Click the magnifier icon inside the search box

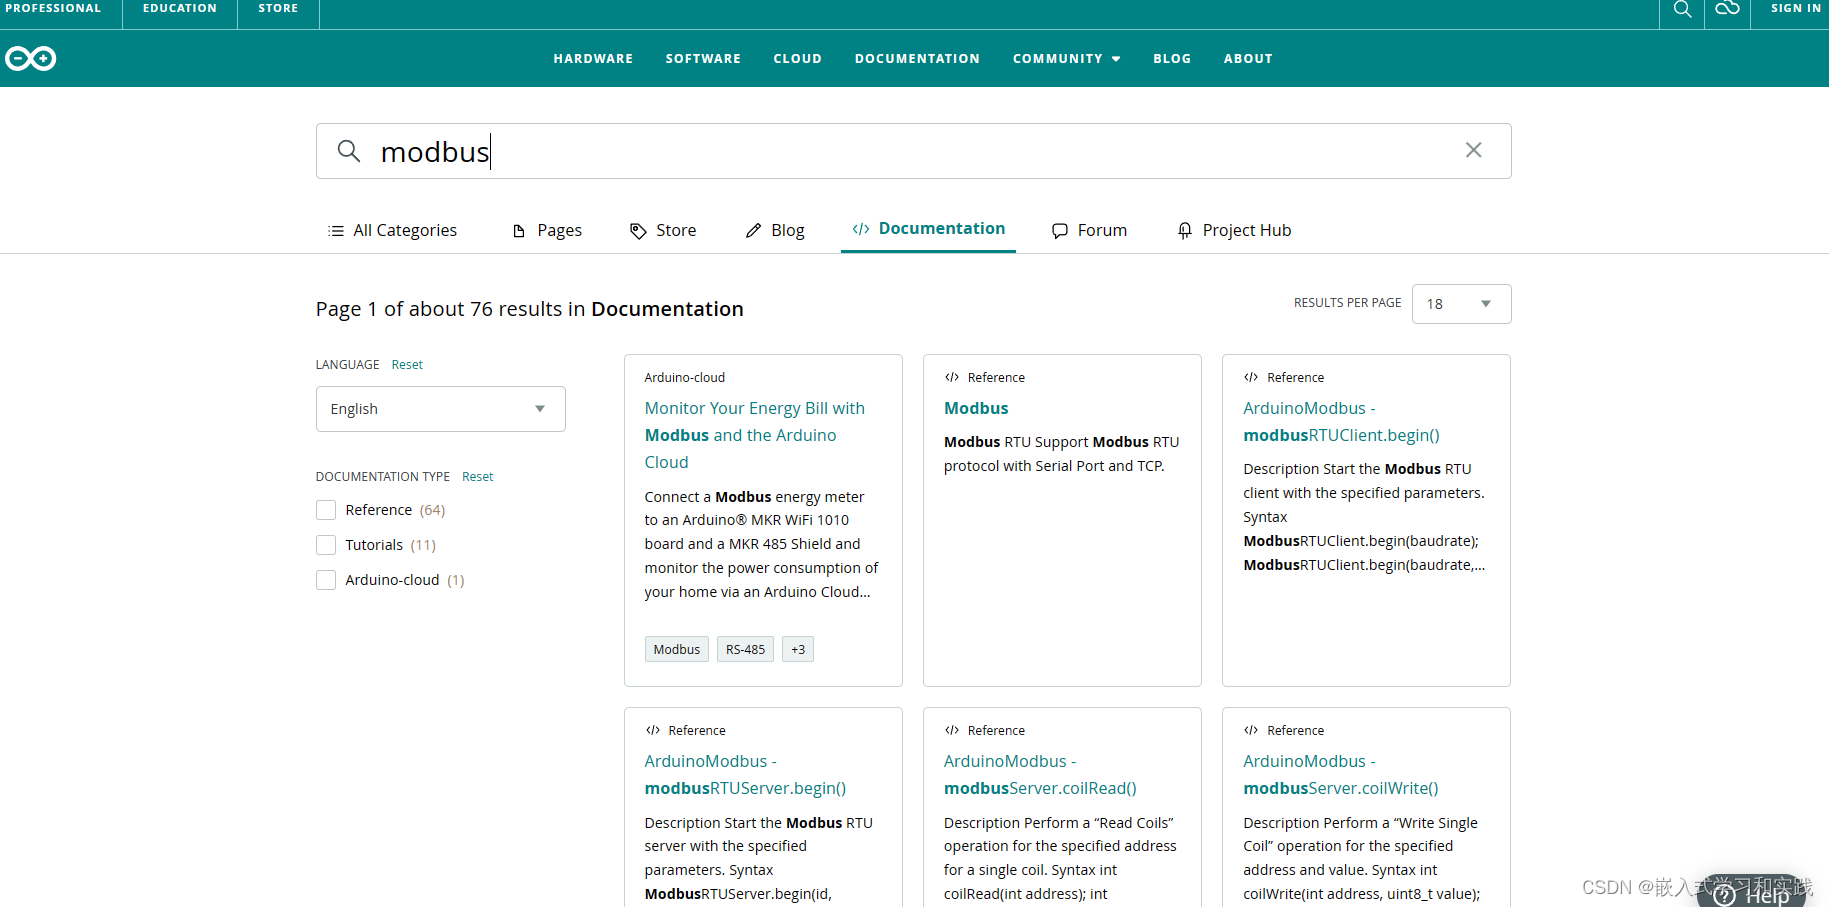pos(348,151)
